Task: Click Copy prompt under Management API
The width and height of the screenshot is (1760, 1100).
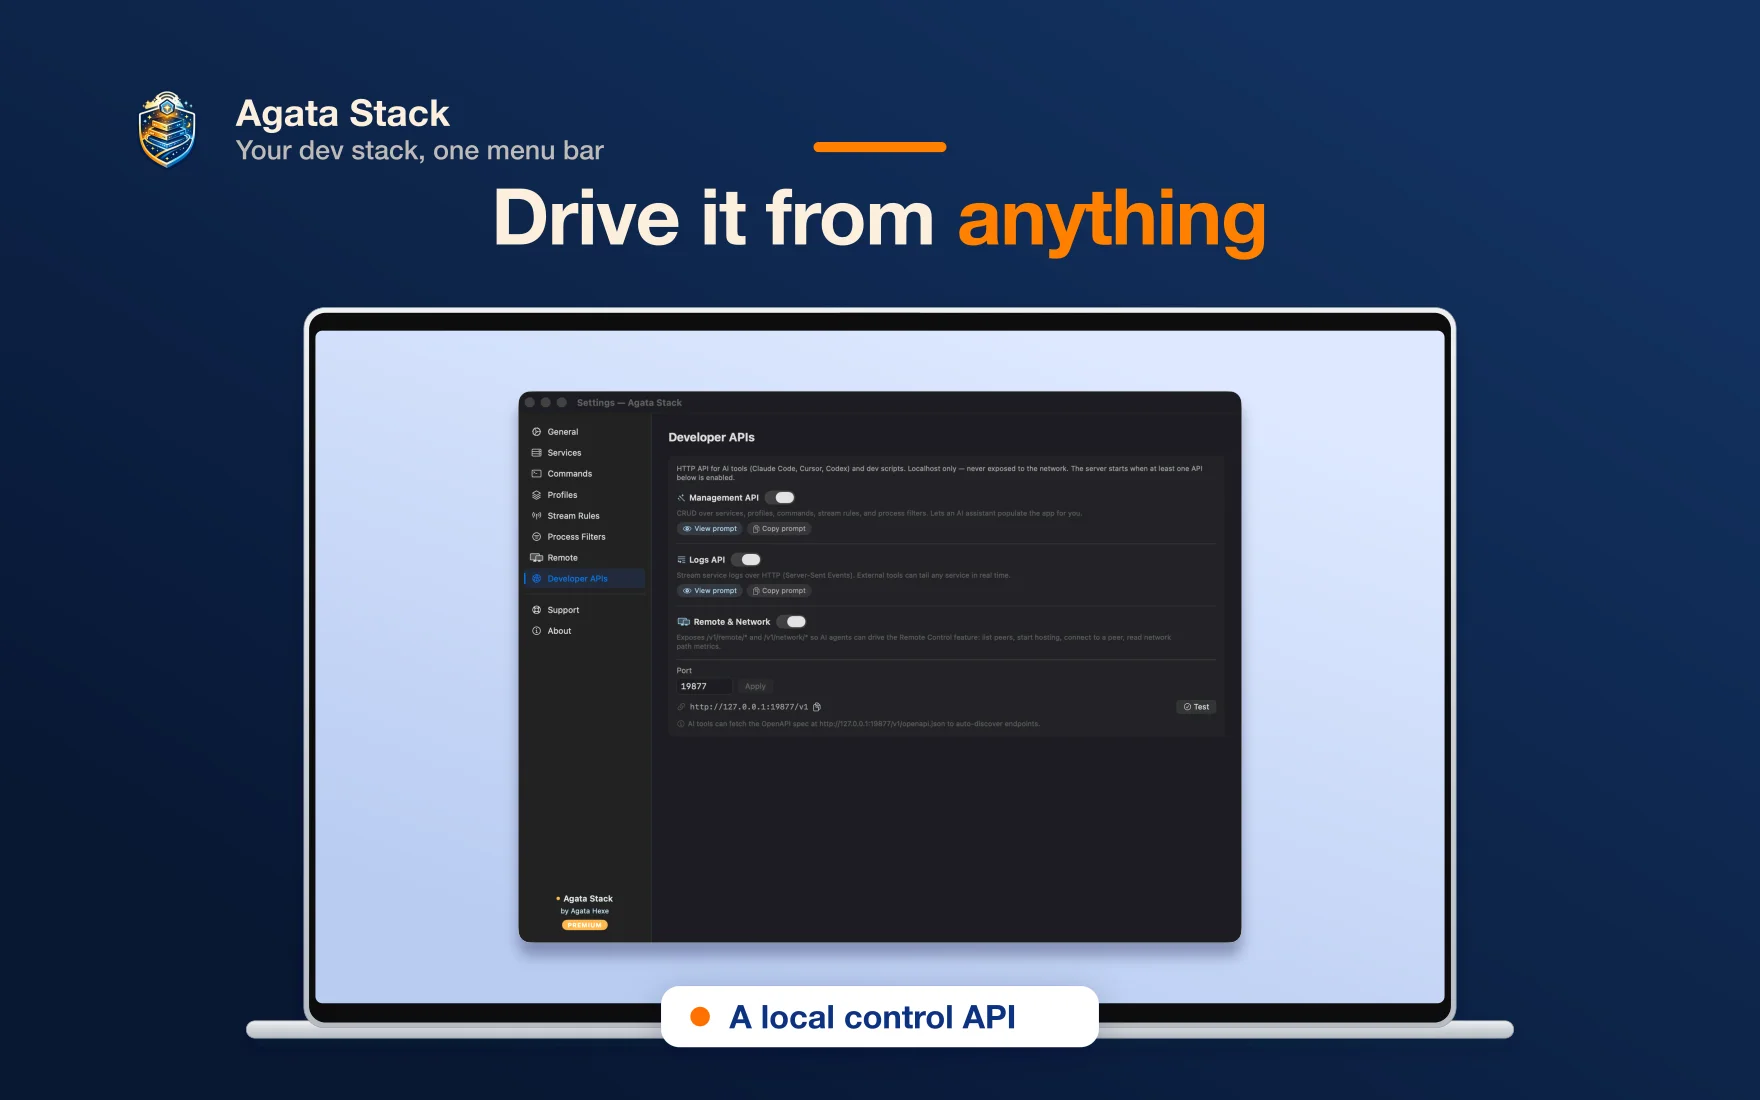Action: coord(779,529)
